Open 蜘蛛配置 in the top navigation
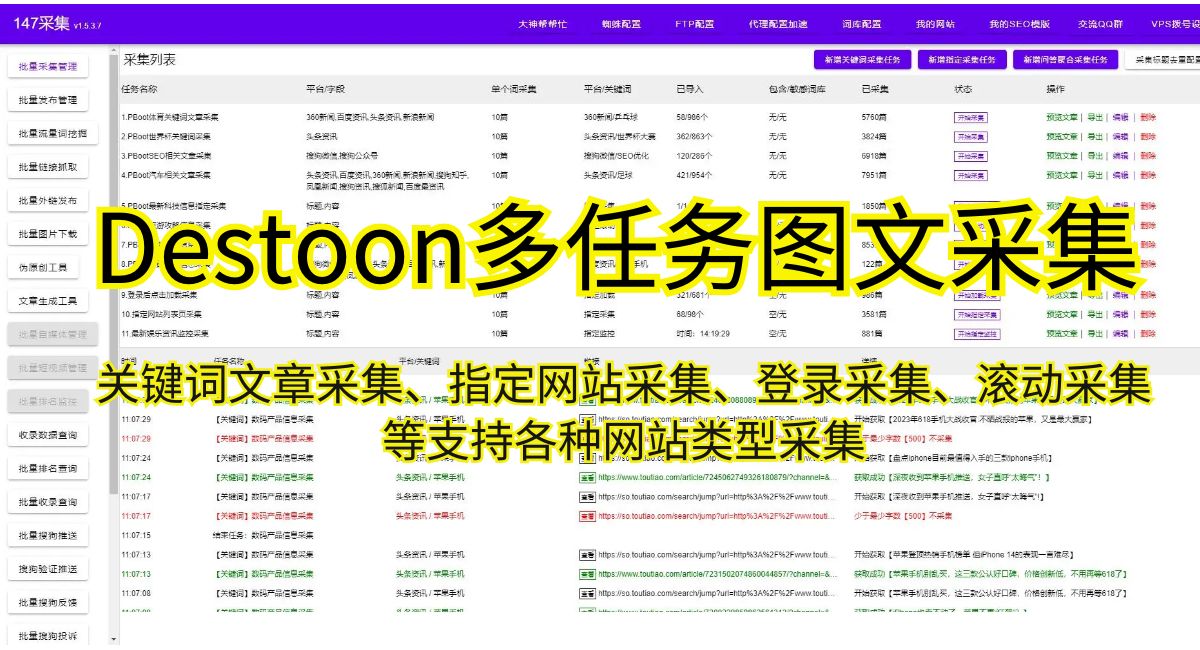Screen dimensions: 1200x650 pos(621,23)
